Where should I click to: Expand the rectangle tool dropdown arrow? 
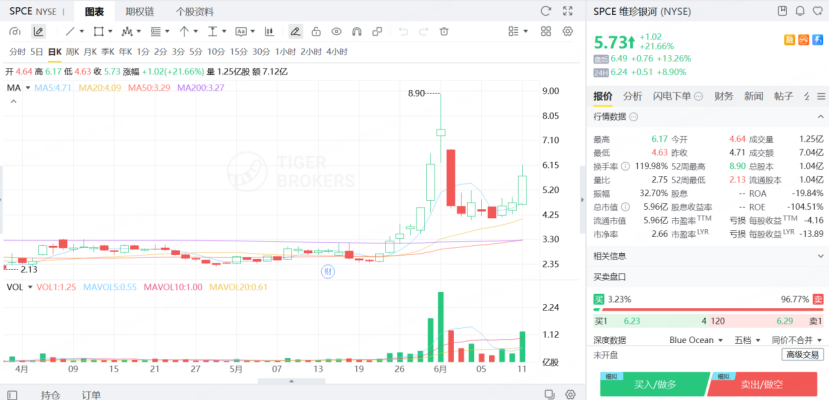110,32
